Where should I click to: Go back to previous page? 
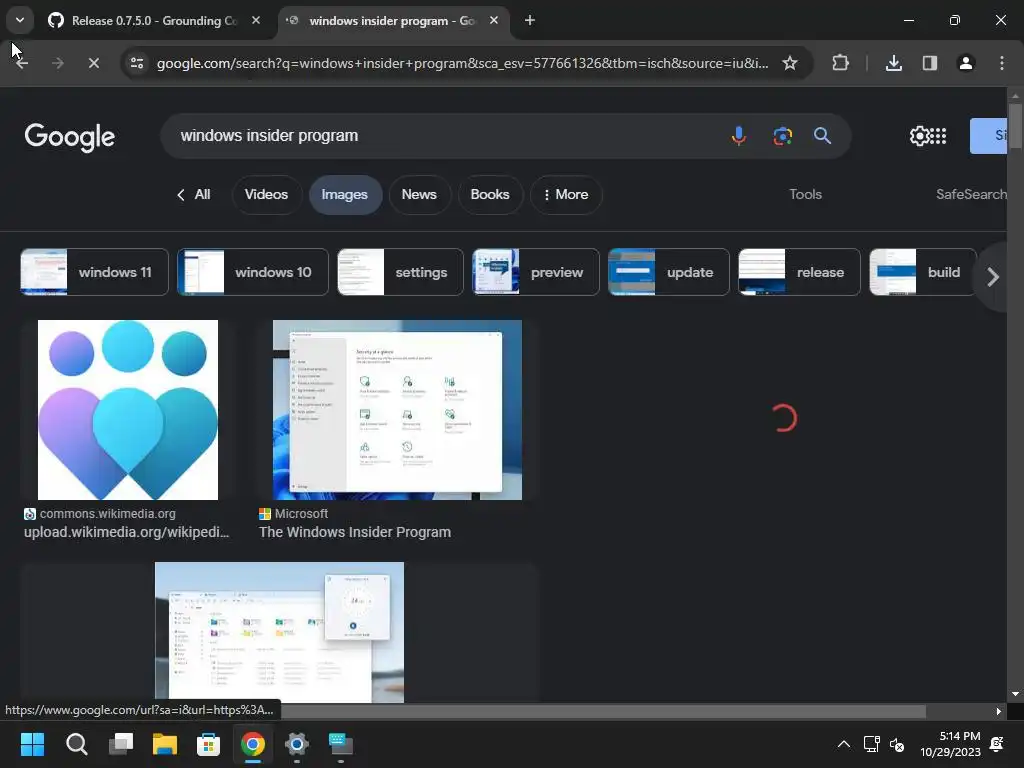click(x=22, y=63)
